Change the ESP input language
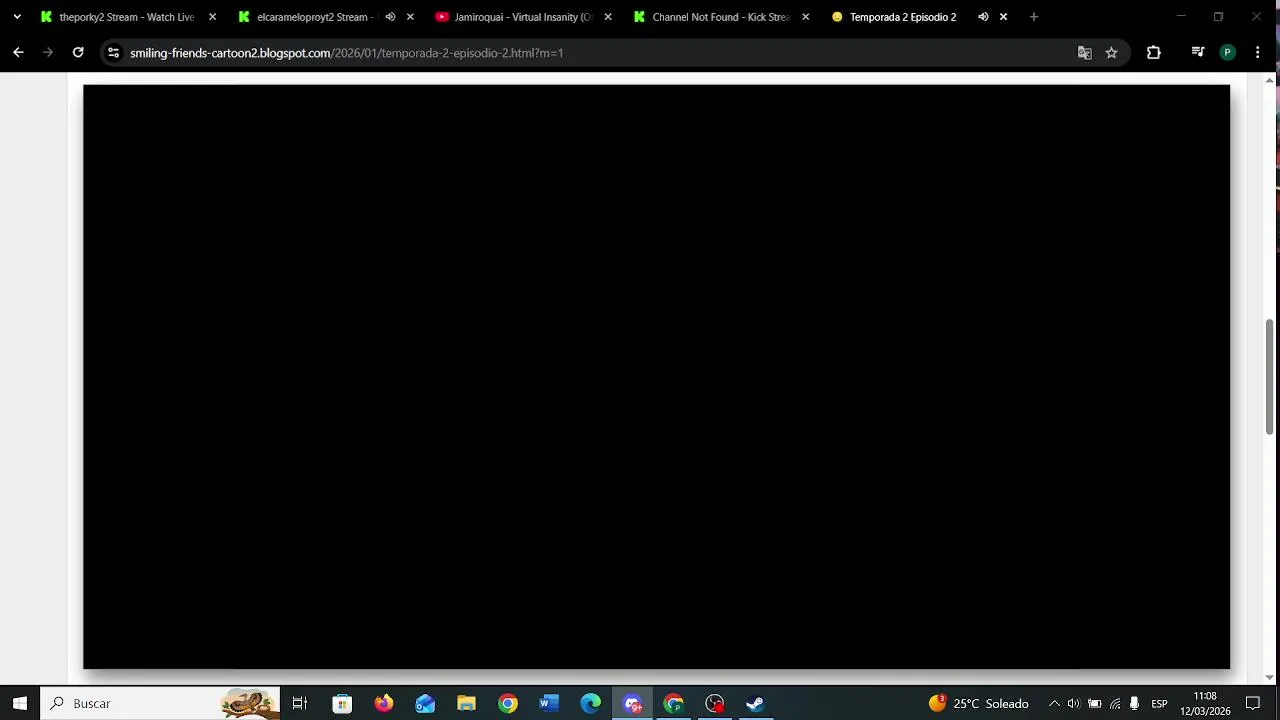1280x720 pixels. pos(1159,703)
